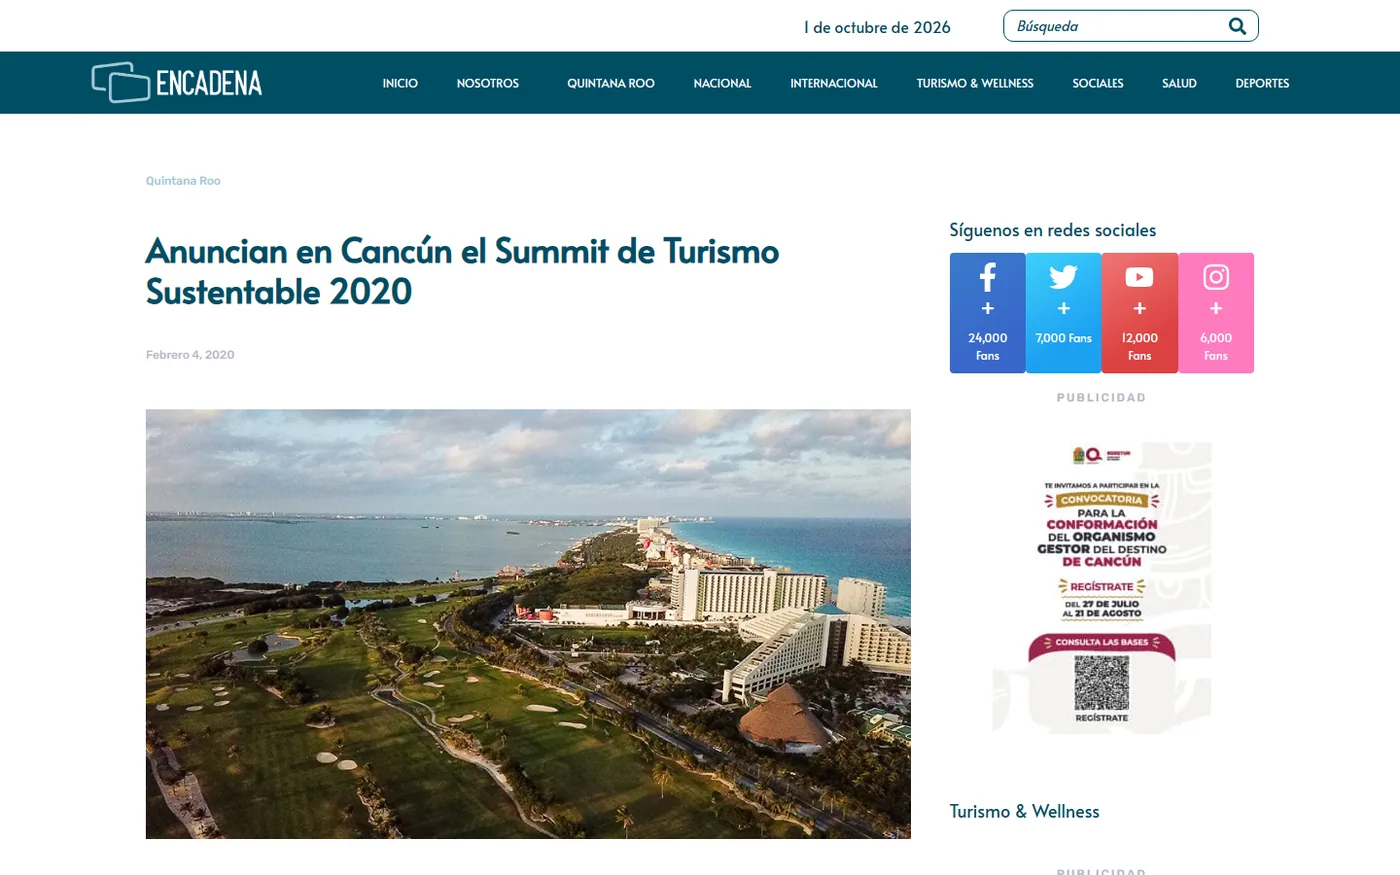Open the YouTube follow icon
Viewport: 1400px width, 875px height.
(x=1139, y=277)
